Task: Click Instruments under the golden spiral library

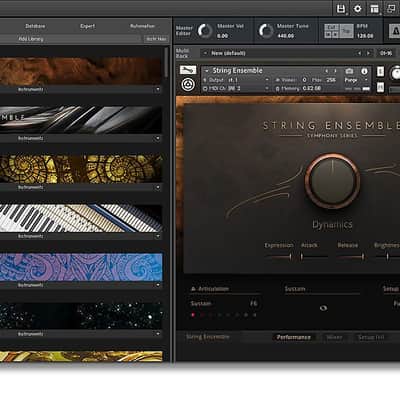Action: pyautogui.click(x=30, y=187)
